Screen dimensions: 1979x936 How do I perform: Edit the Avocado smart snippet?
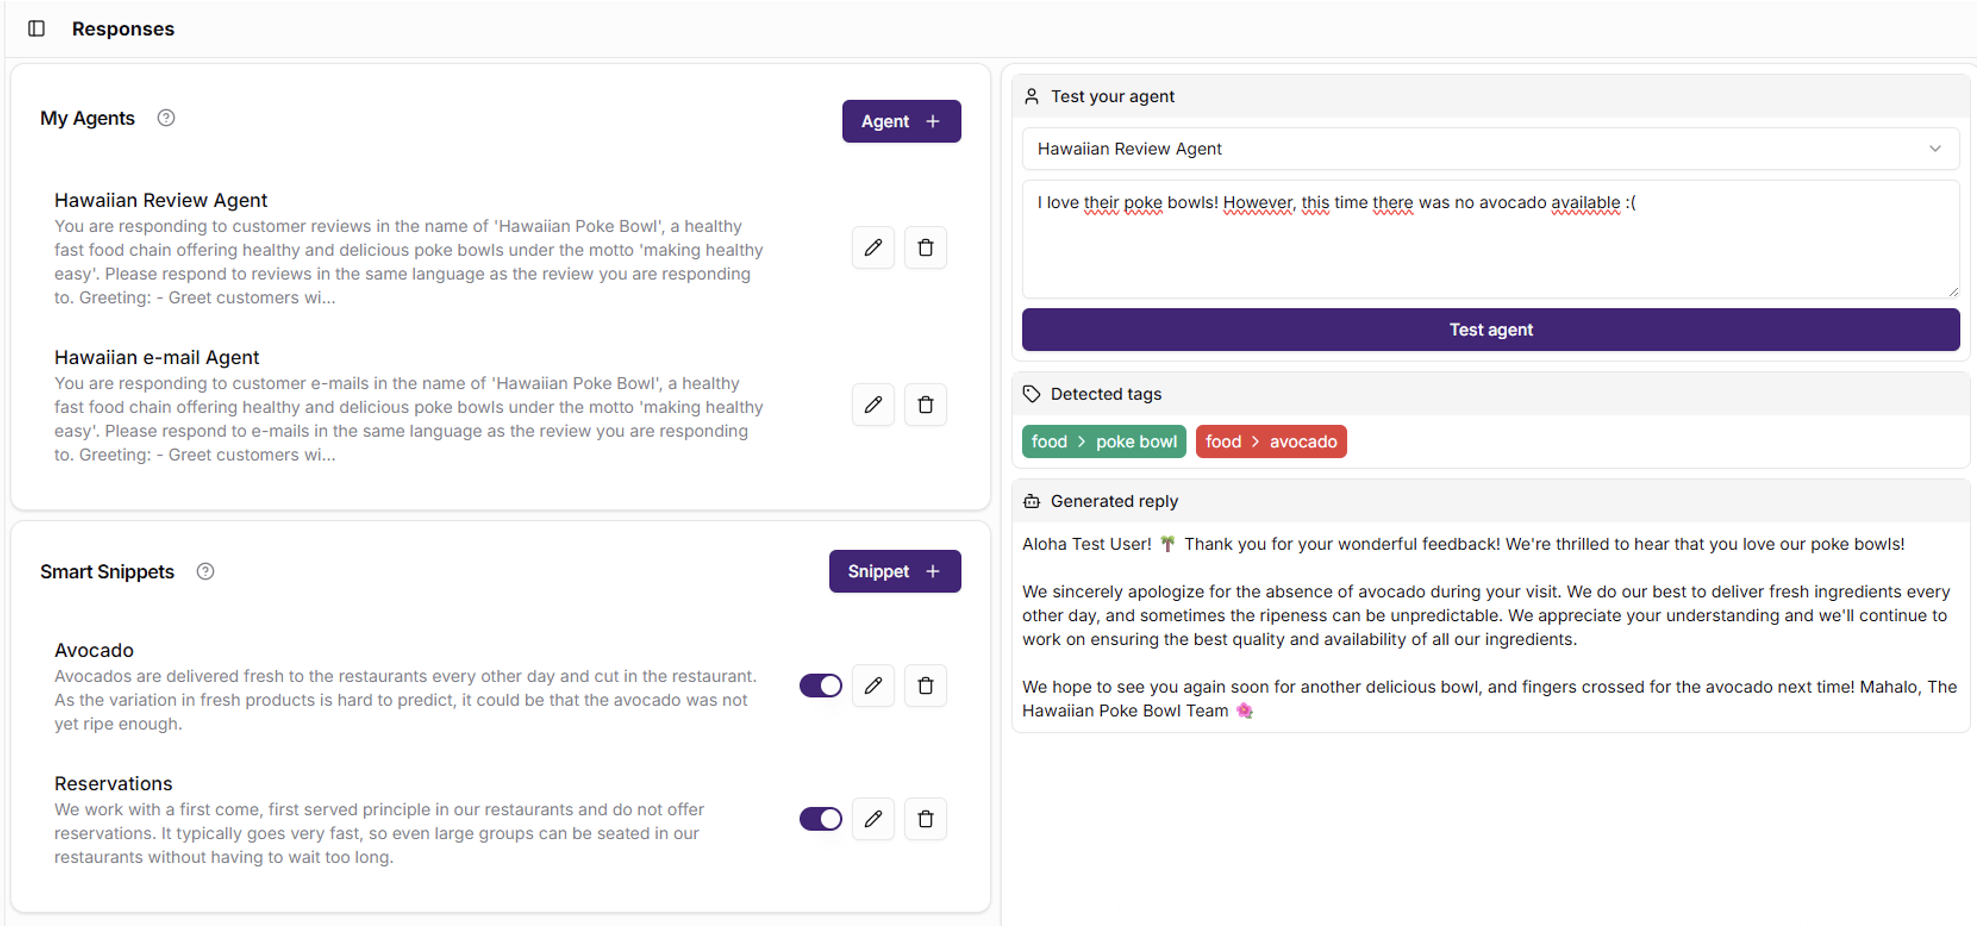tap(872, 685)
